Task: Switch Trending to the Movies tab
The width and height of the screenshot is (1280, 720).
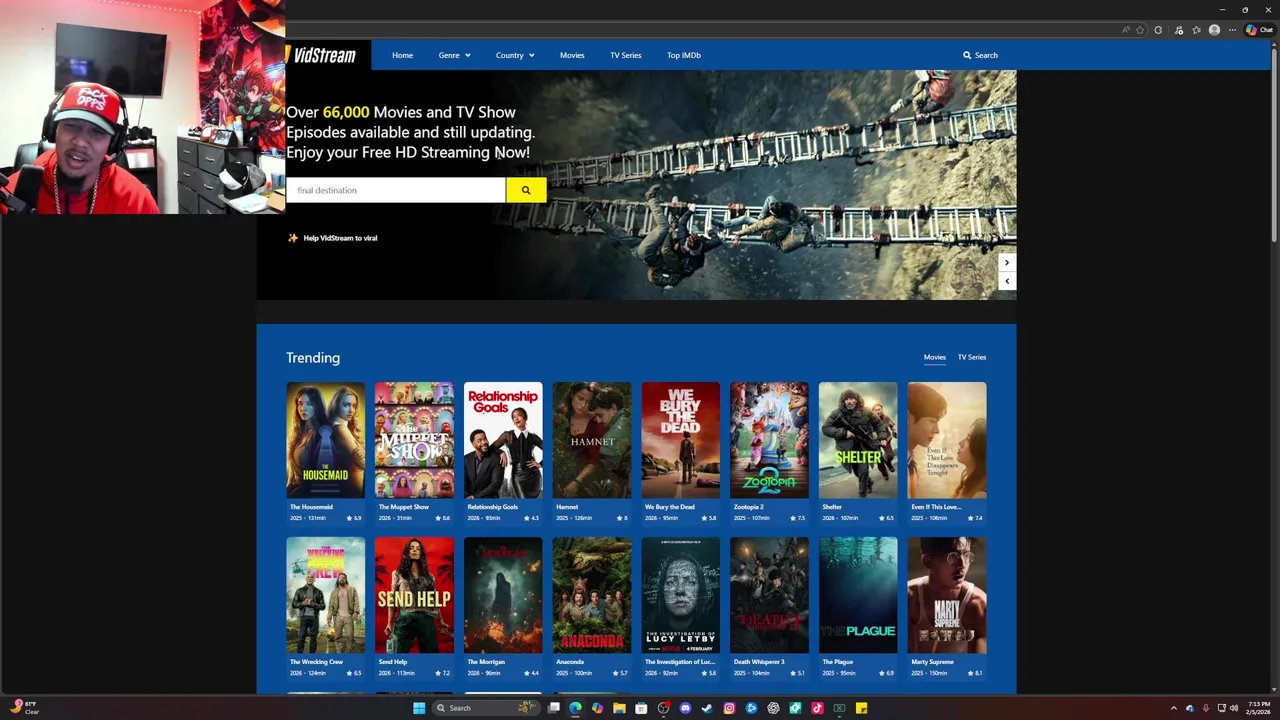Action: click(935, 357)
